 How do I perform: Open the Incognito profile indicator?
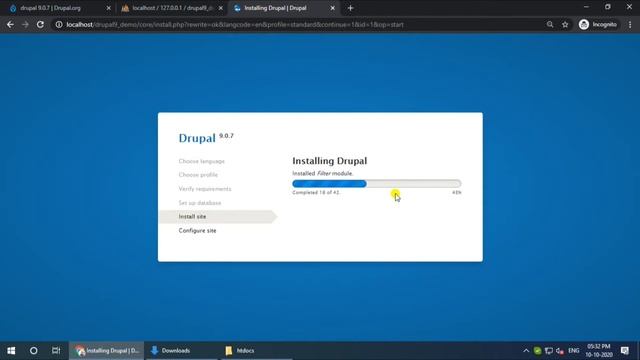click(x=598, y=24)
